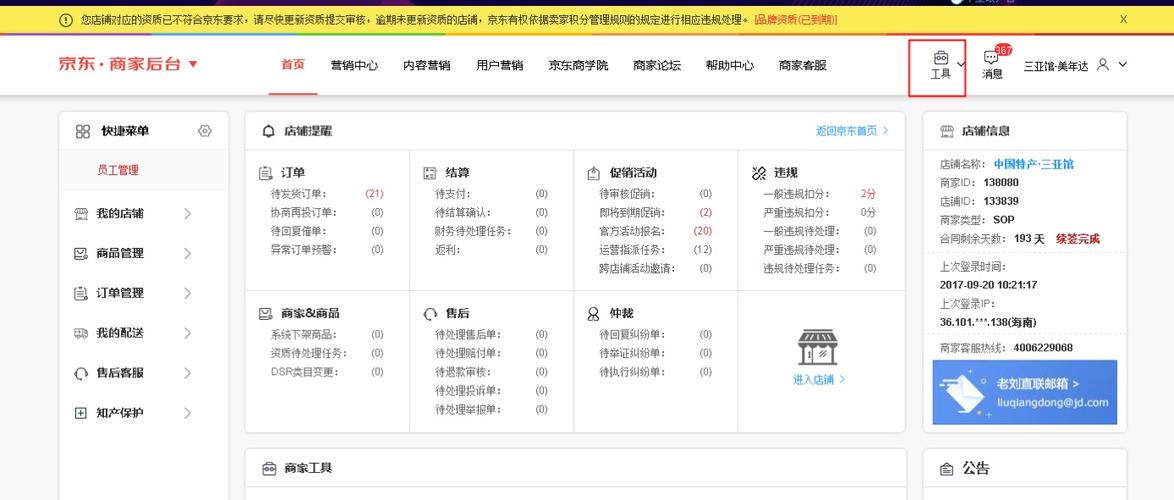Click 待结算确认 row
Viewport: 1174px width, 500px height.
(x=491, y=213)
